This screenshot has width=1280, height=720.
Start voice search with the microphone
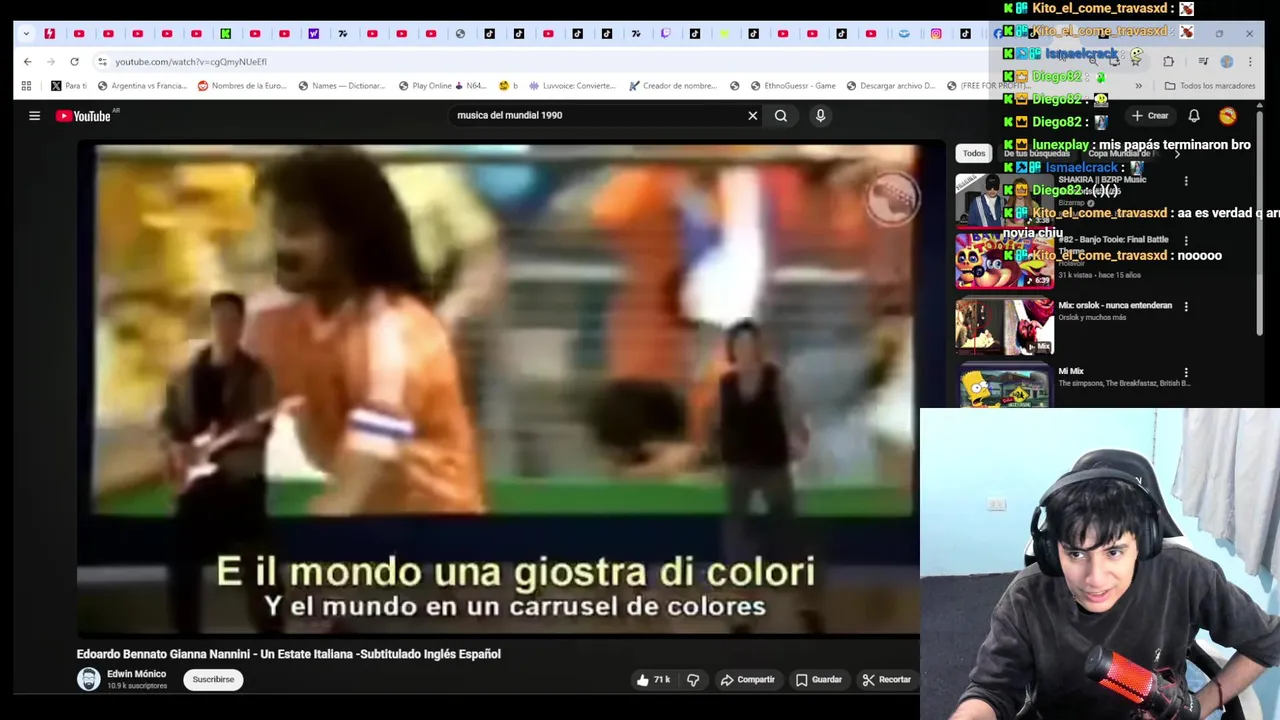820,116
